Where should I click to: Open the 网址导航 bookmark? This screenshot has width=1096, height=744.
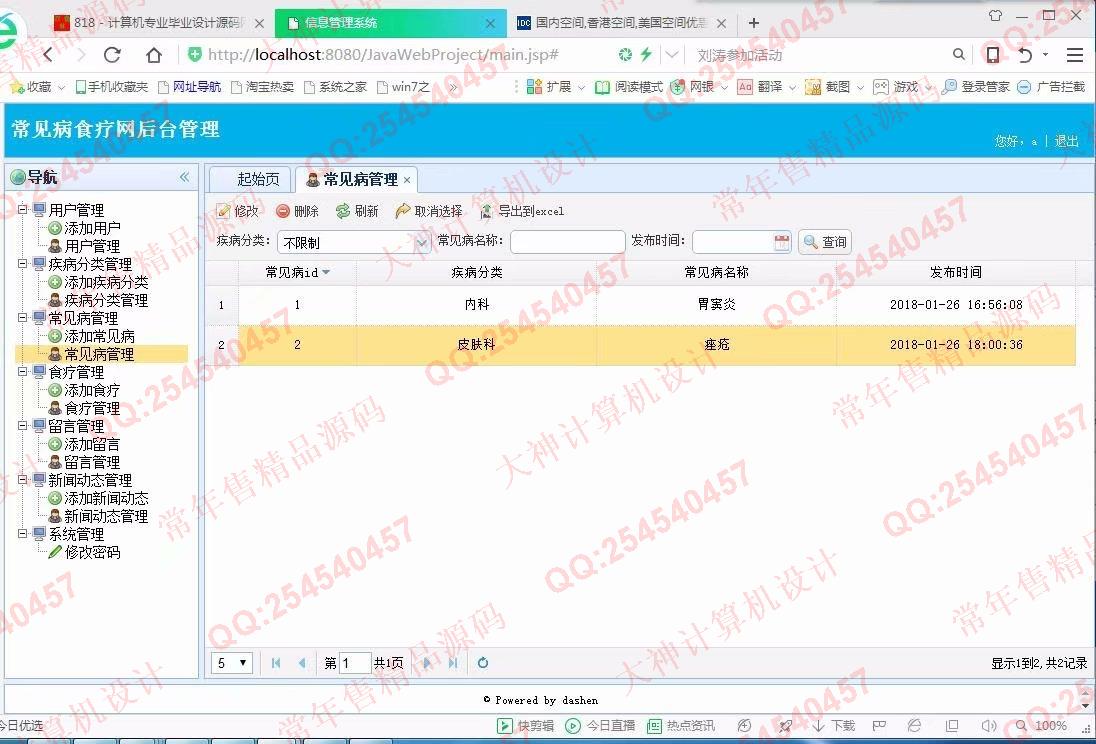tap(190, 87)
